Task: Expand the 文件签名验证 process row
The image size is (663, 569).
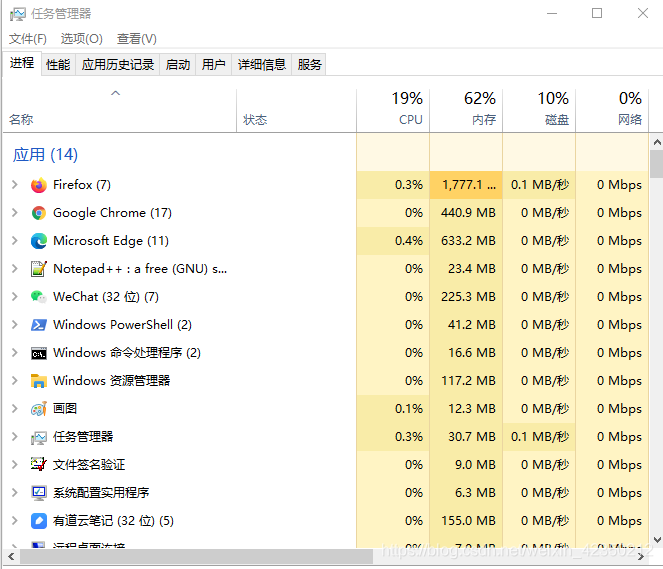Action: pos(14,465)
